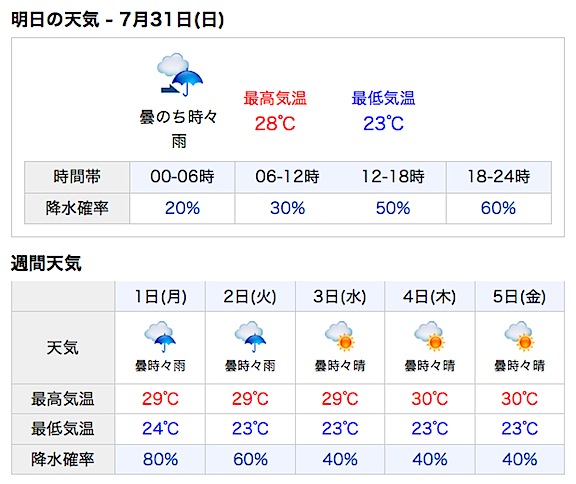Click tomorrow's low temperature 23℃

[383, 123]
